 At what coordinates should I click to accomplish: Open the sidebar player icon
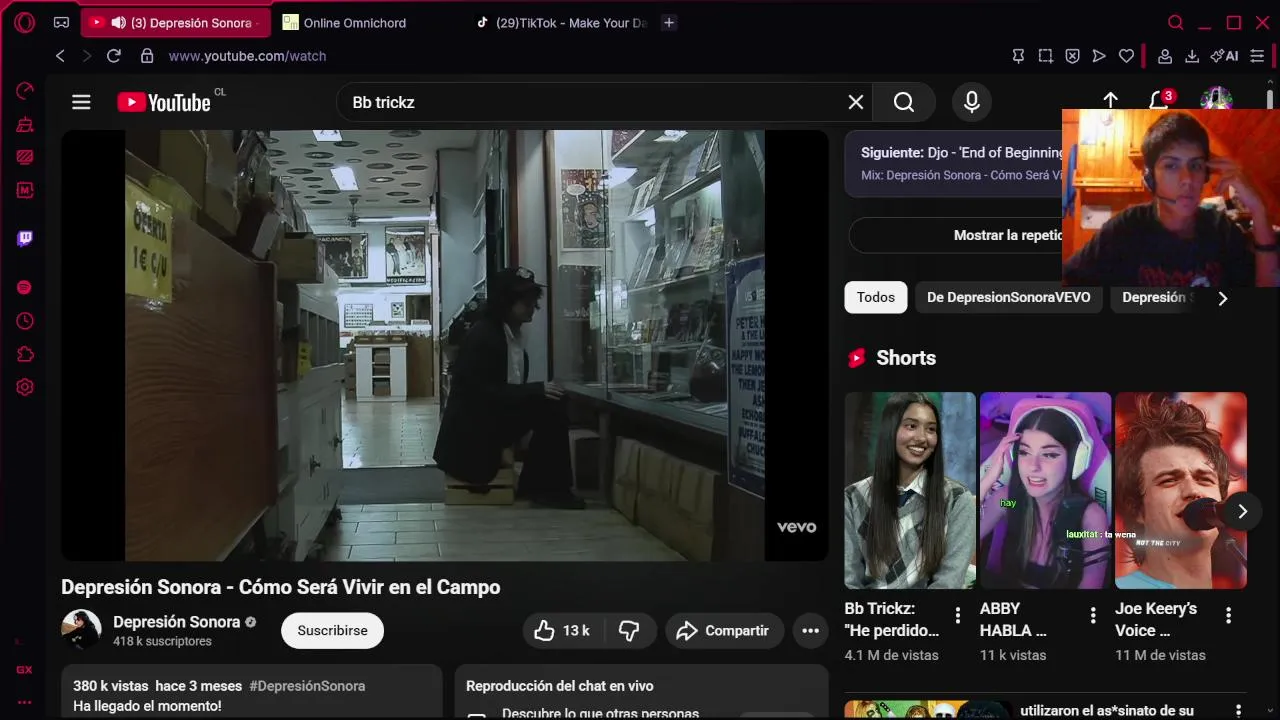point(25,287)
